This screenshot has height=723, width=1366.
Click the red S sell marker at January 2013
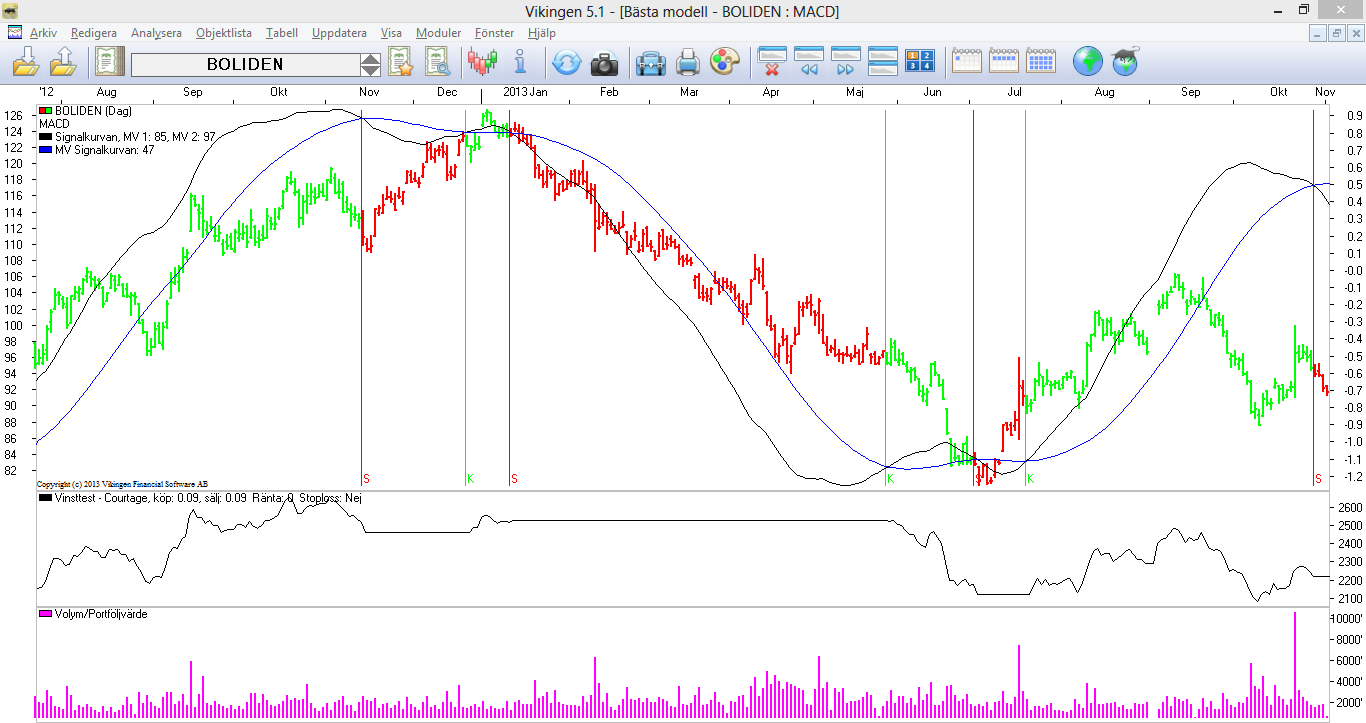pos(514,479)
